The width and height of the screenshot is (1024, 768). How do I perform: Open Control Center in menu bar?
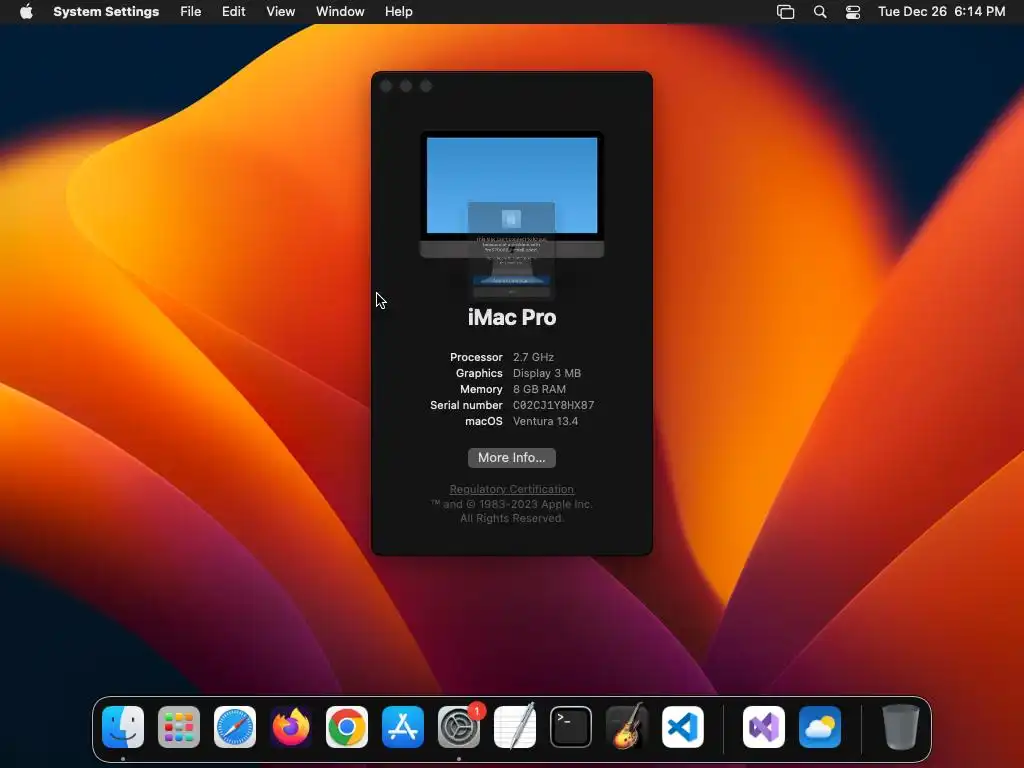[x=853, y=12]
